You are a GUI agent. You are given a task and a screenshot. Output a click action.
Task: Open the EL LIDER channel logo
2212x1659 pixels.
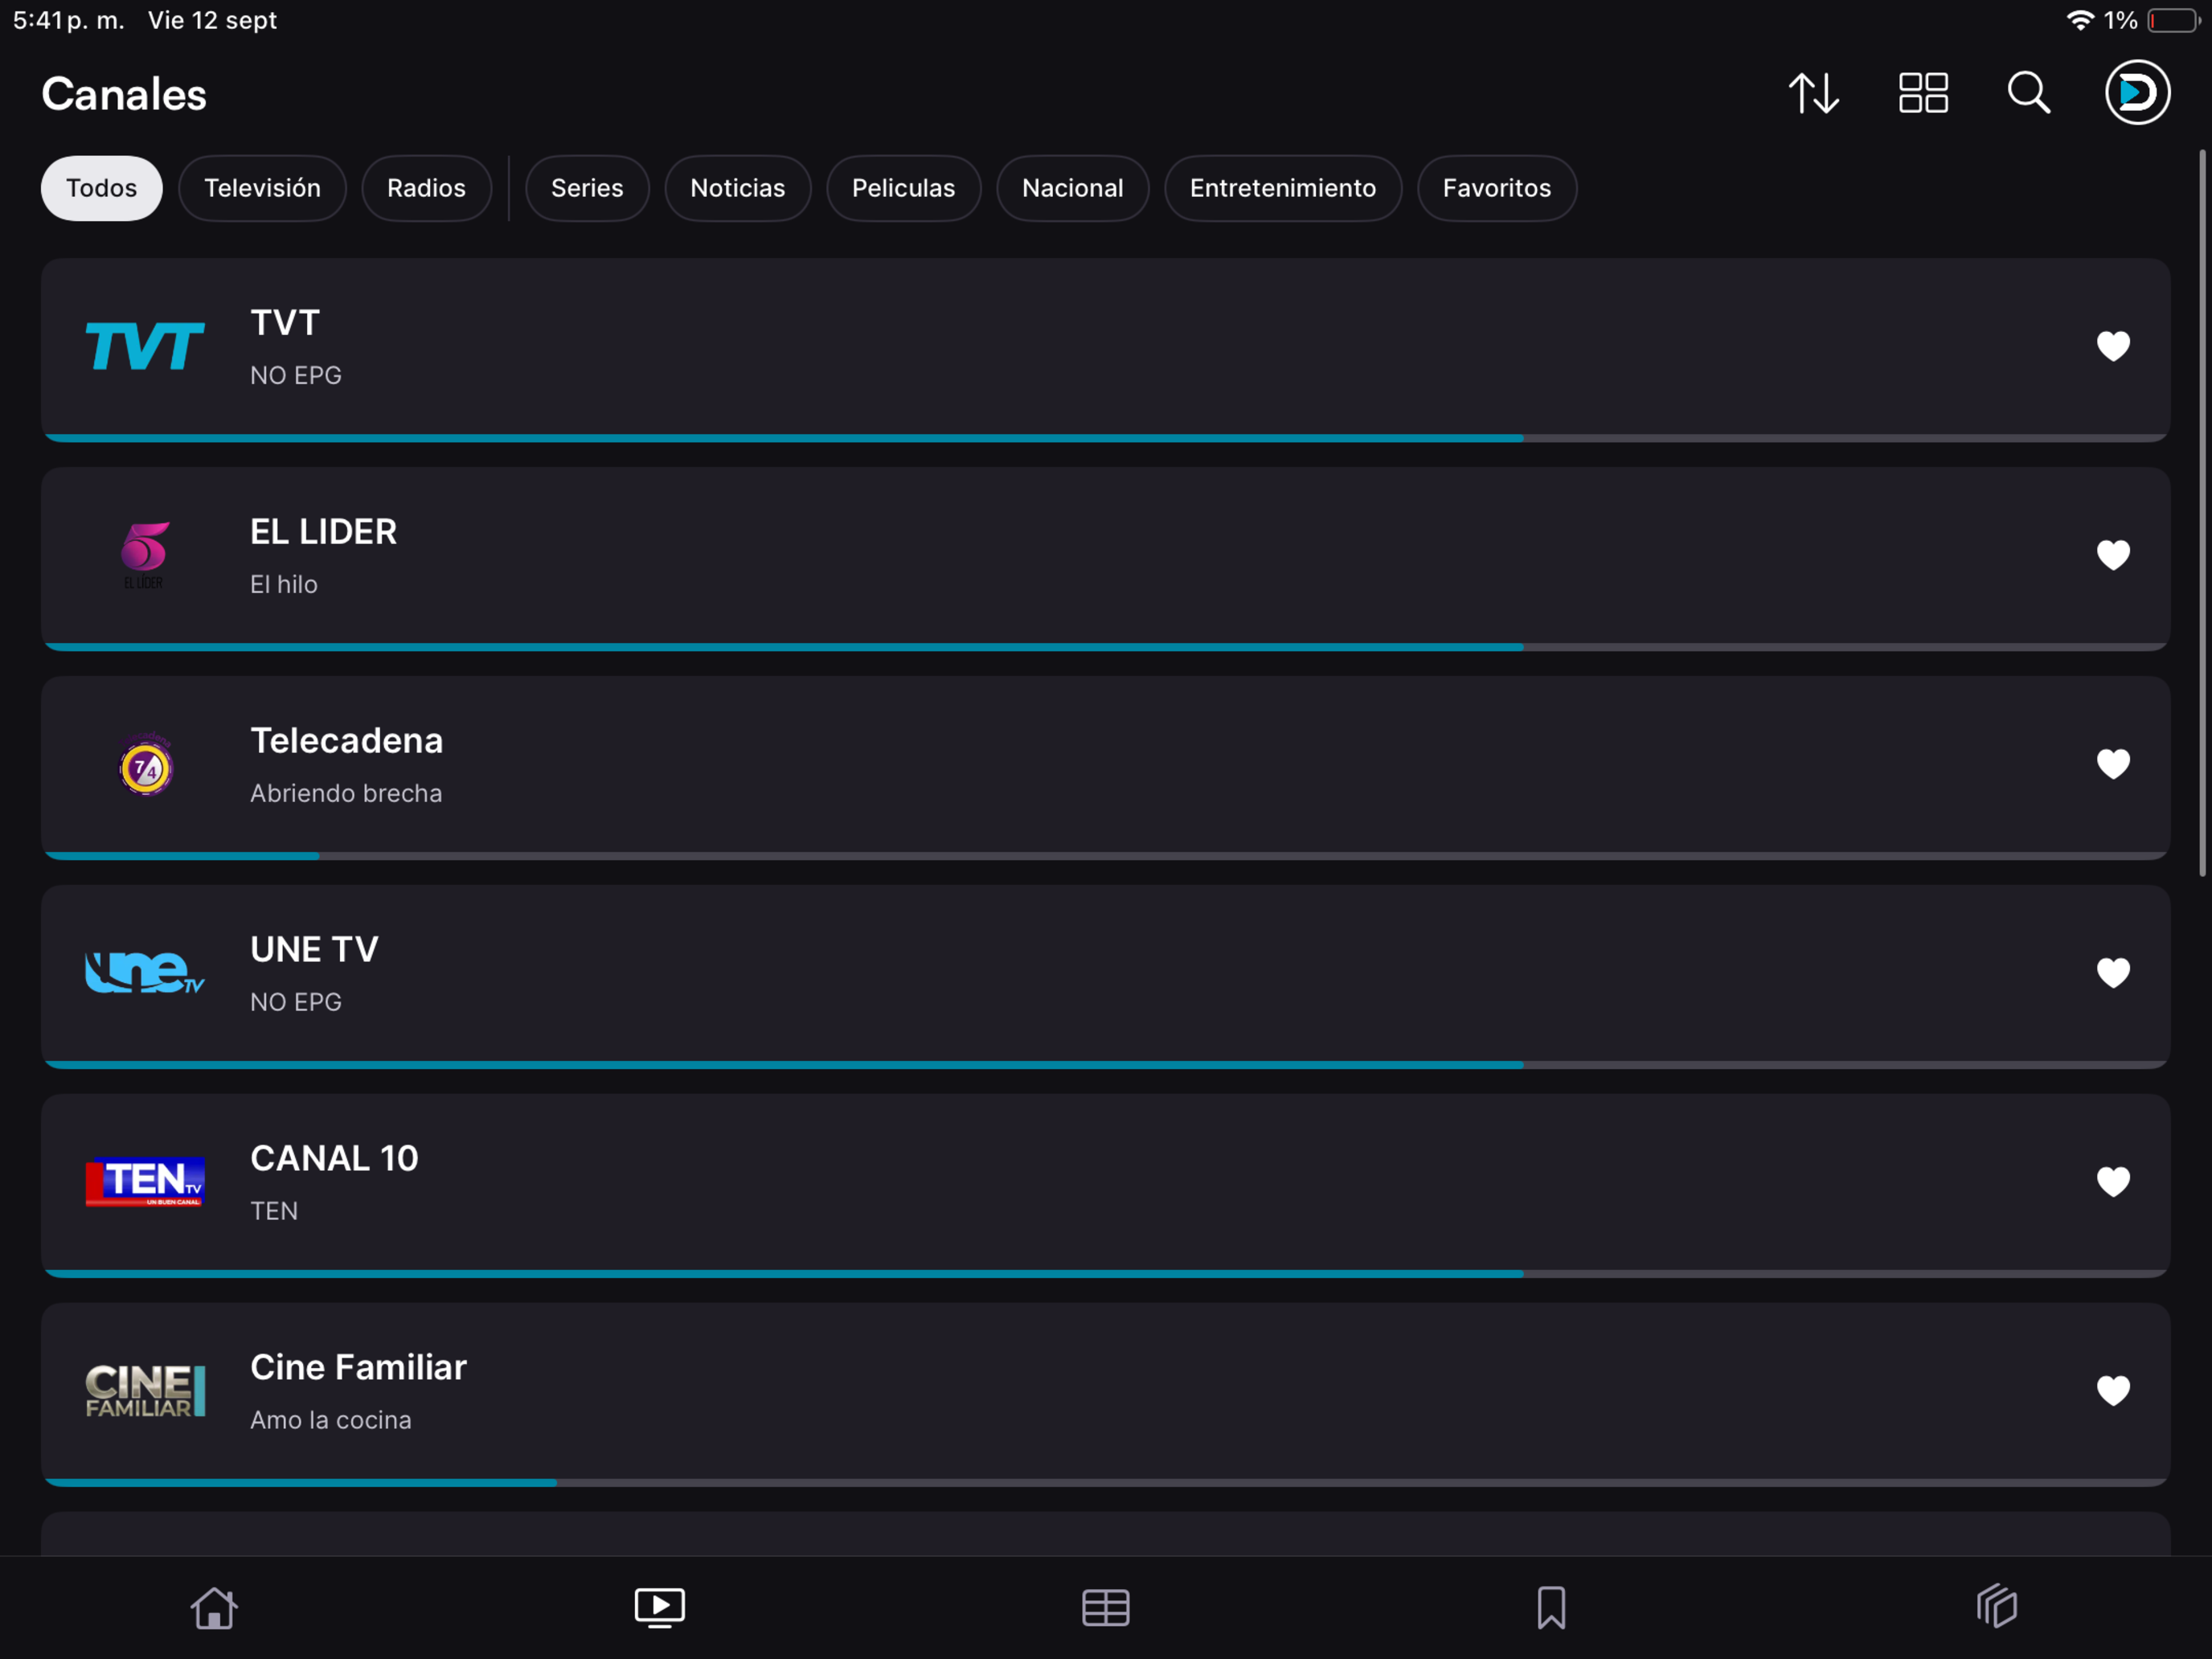click(x=145, y=556)
